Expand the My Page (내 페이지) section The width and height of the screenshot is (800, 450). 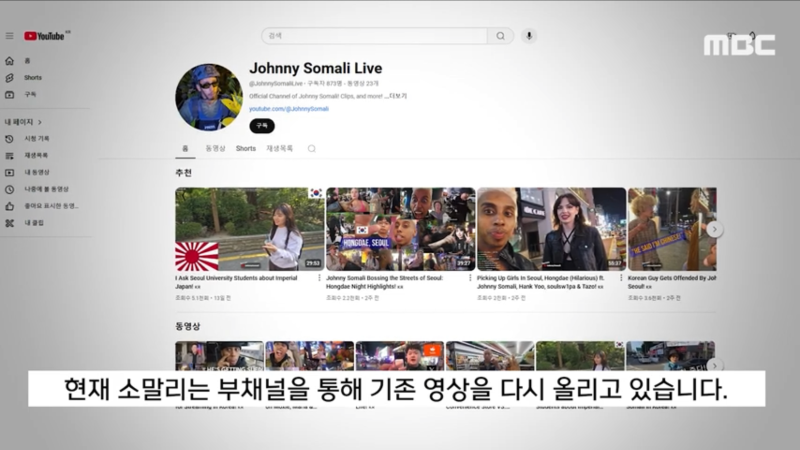[22, 121]
